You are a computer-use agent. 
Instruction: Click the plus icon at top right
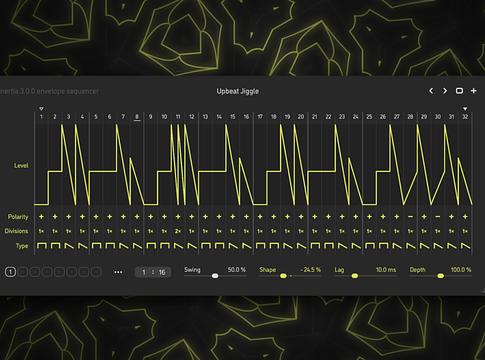pos(473,91)
